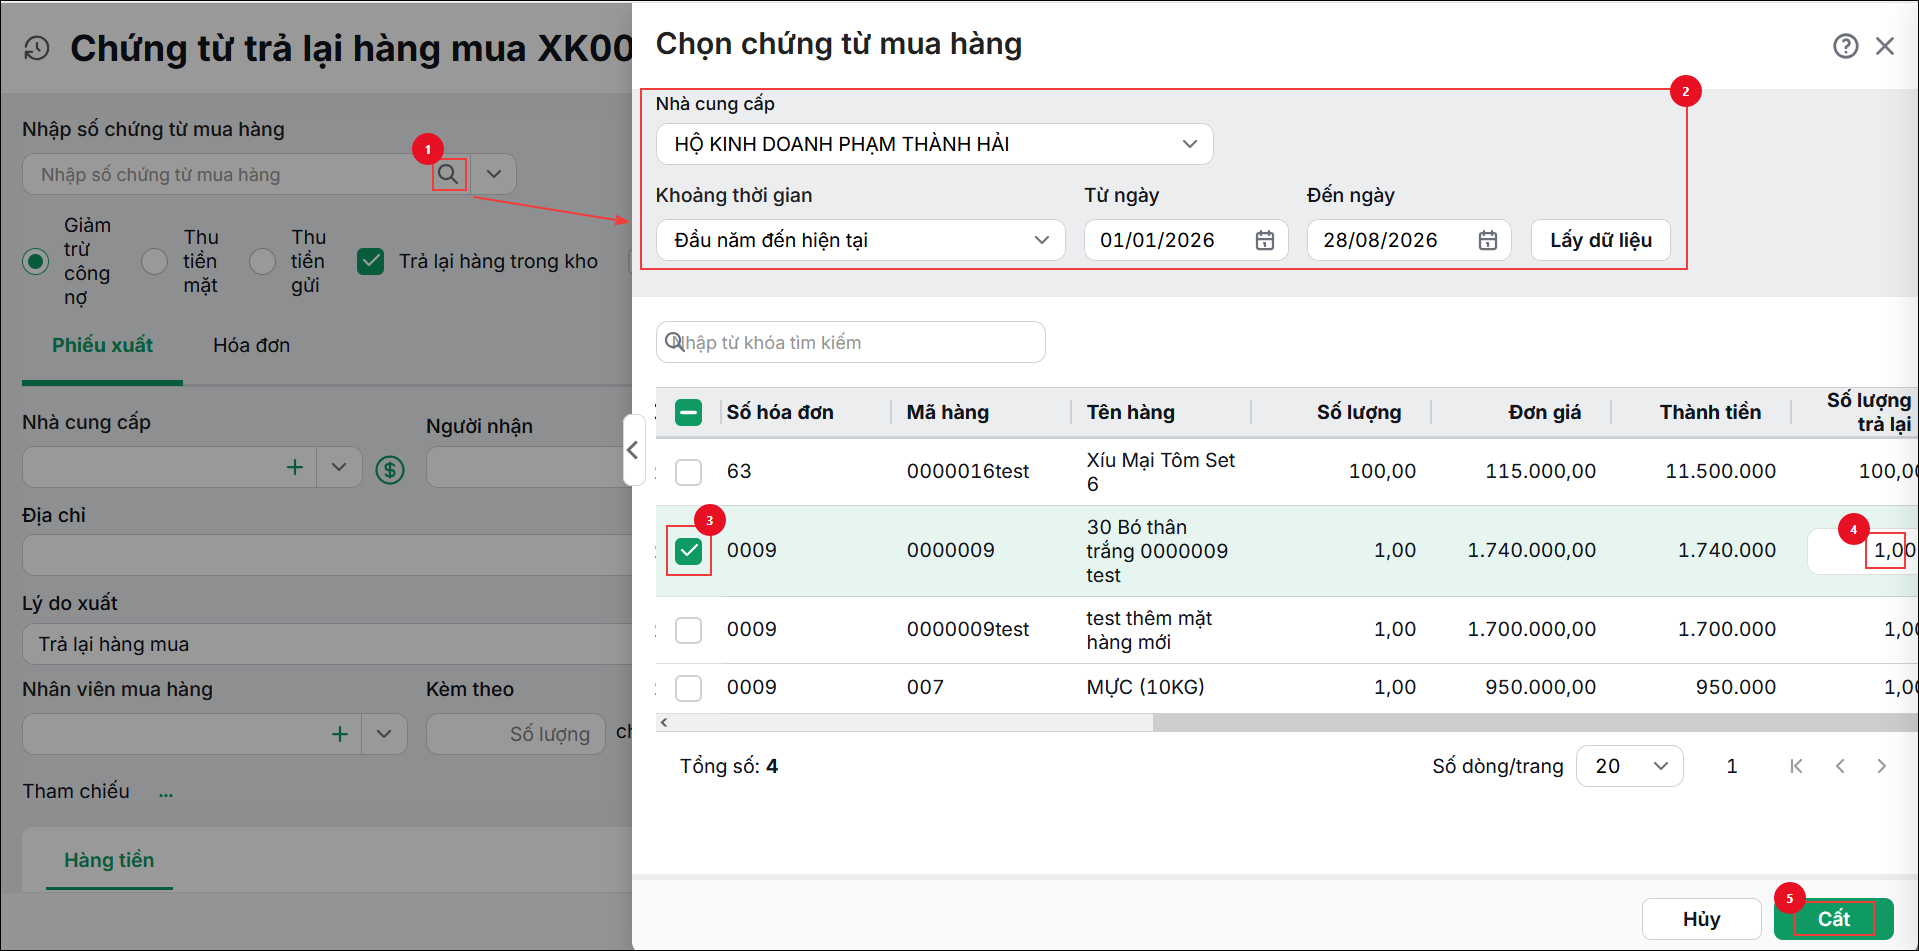Image resolution: width=1919 pixels, height=951 pixels.
Task: Click the history clock icon beside the title
Action: 37,48
